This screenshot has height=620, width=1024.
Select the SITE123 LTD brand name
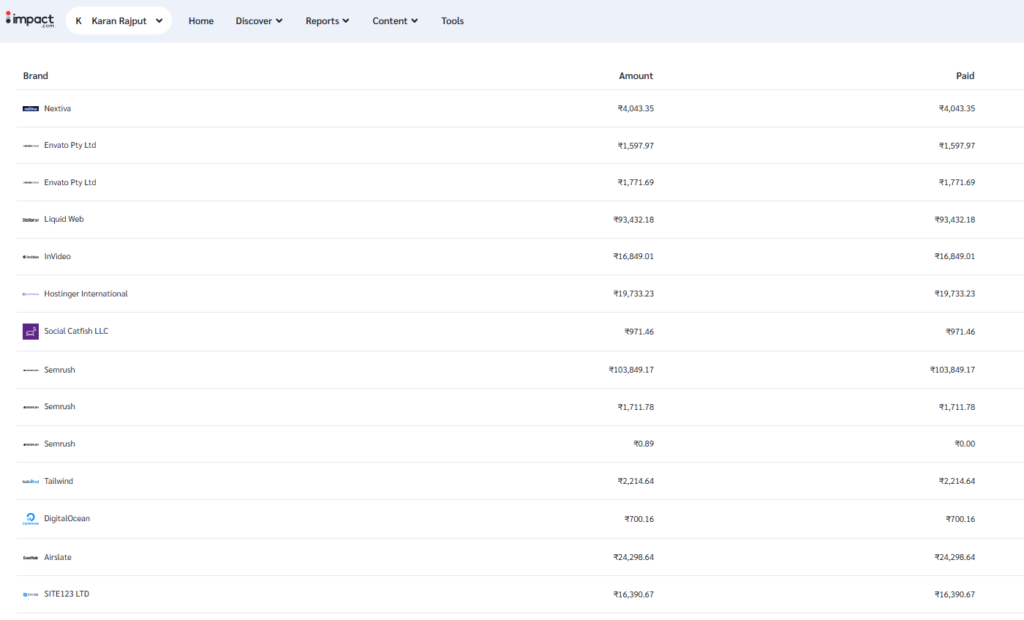coord(67,594)
